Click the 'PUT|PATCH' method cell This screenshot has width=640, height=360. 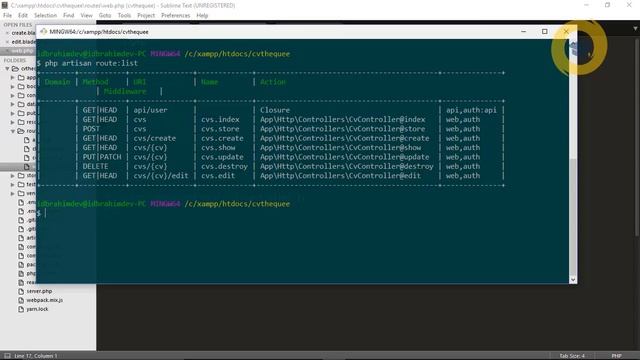point(102,157)
